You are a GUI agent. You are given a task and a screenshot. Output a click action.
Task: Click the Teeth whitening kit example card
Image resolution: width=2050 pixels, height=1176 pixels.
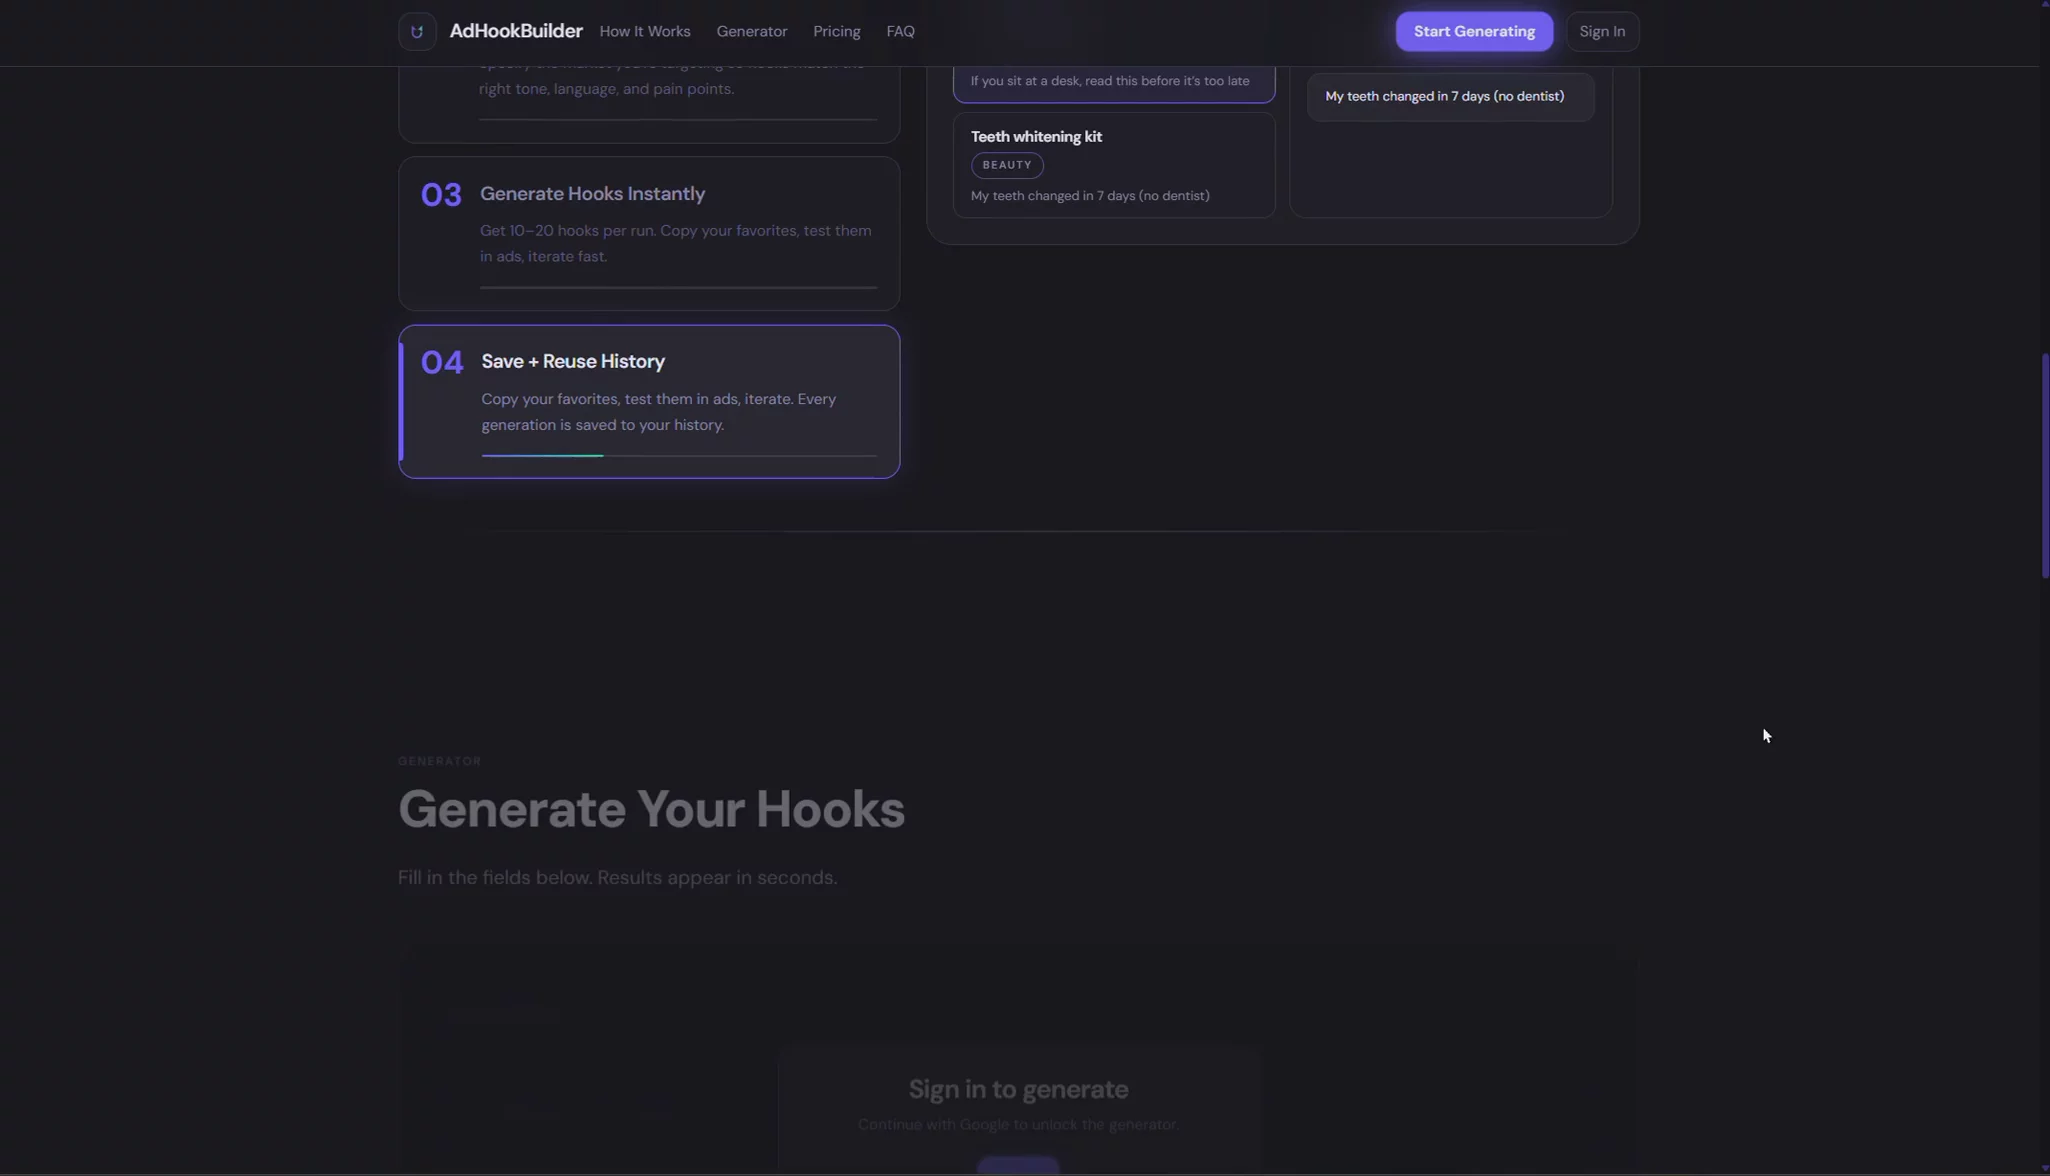1113,164
